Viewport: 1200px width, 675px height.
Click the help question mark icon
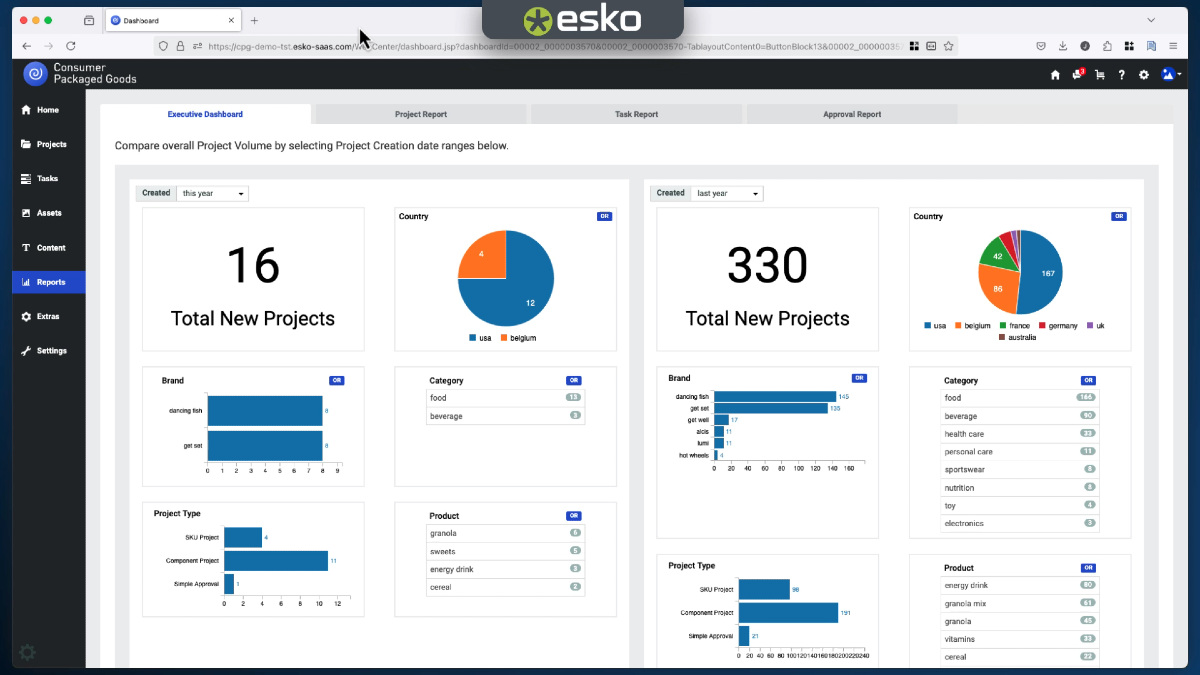[x=1122, y=75]
